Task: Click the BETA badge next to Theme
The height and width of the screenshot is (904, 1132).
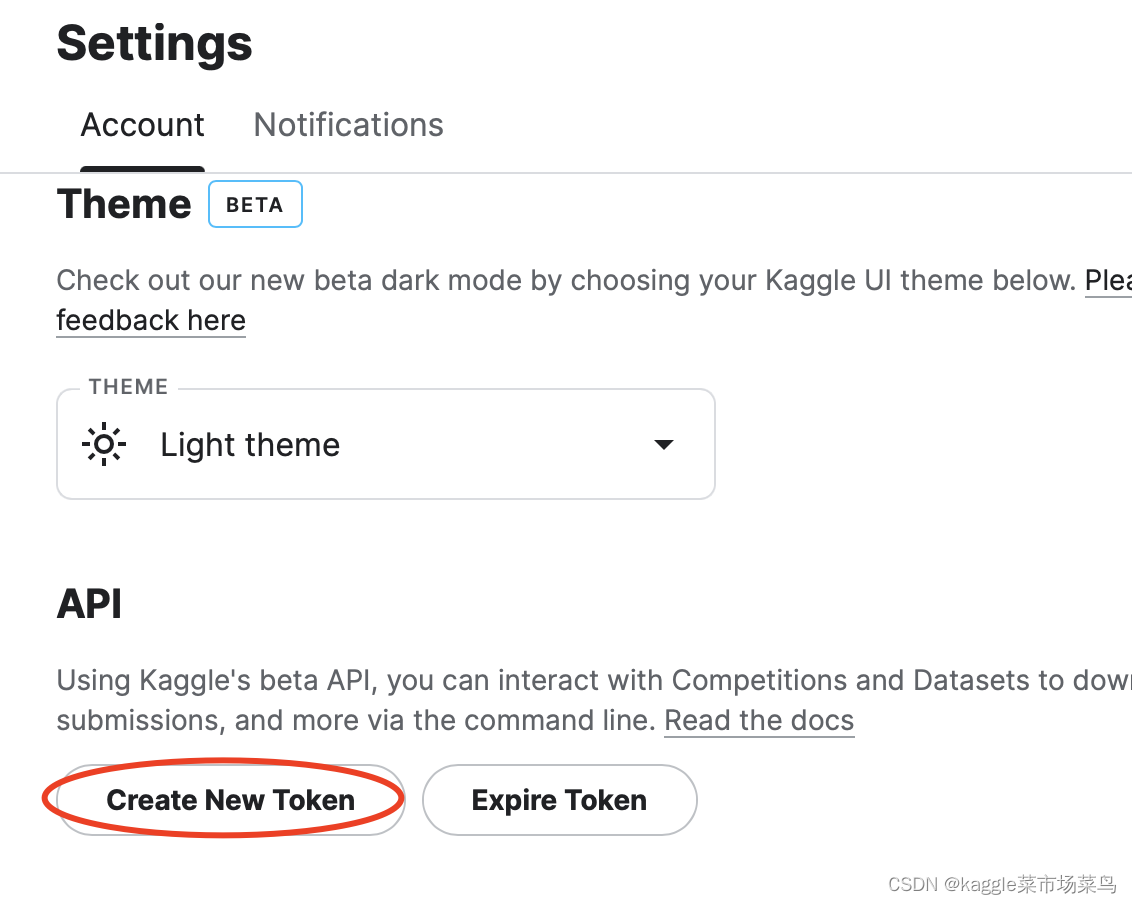Action: pos(255,205)
